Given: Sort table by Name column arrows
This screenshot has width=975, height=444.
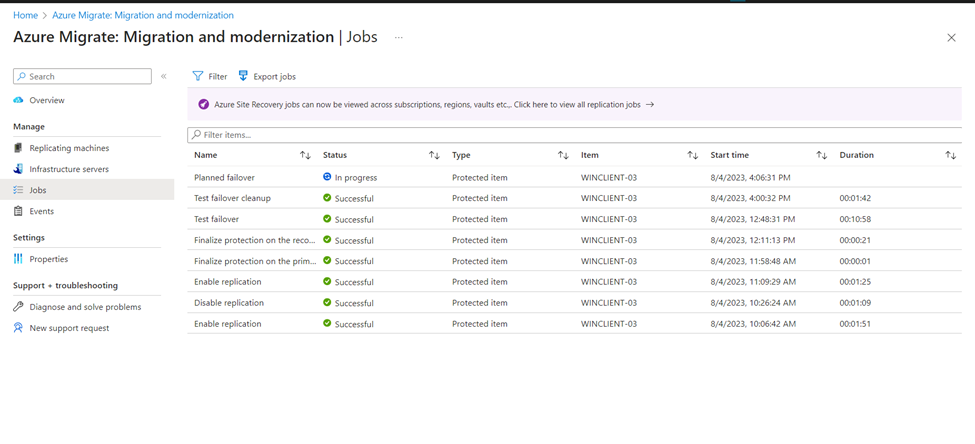Looking at the screenshot, I should point(305,155).
